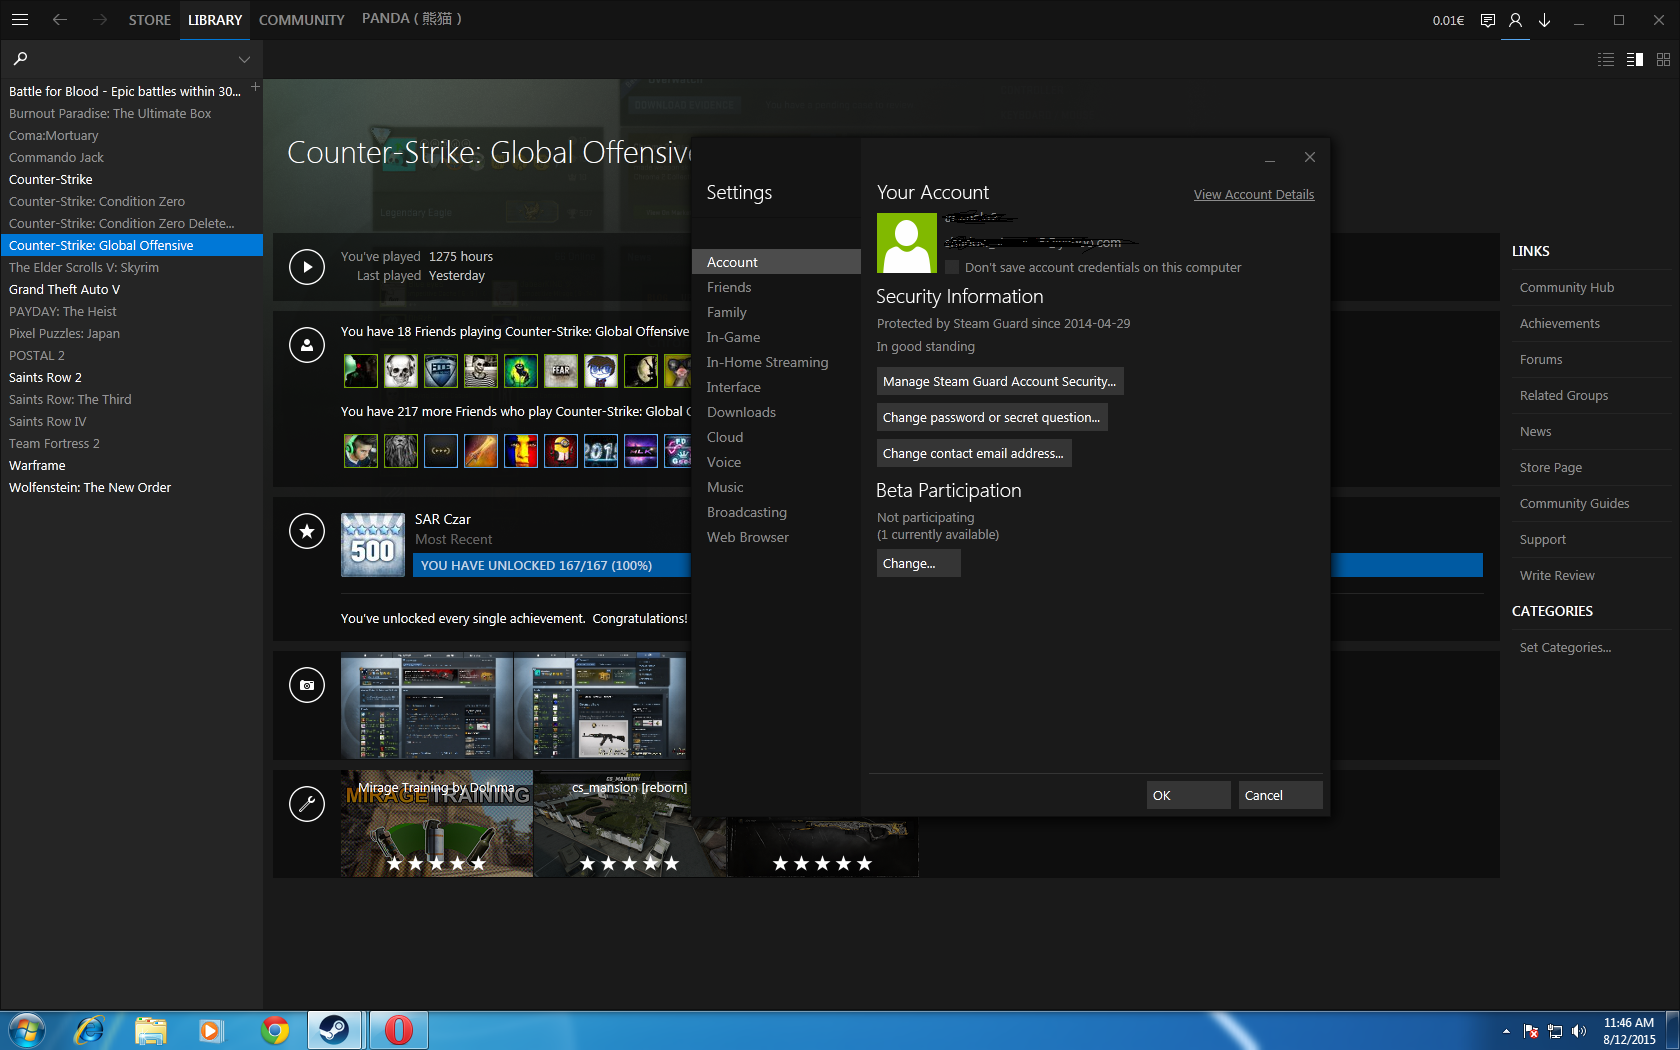Switch library to detail view icon
Screen dimensions: 1680x1050
pos(1635,60)
